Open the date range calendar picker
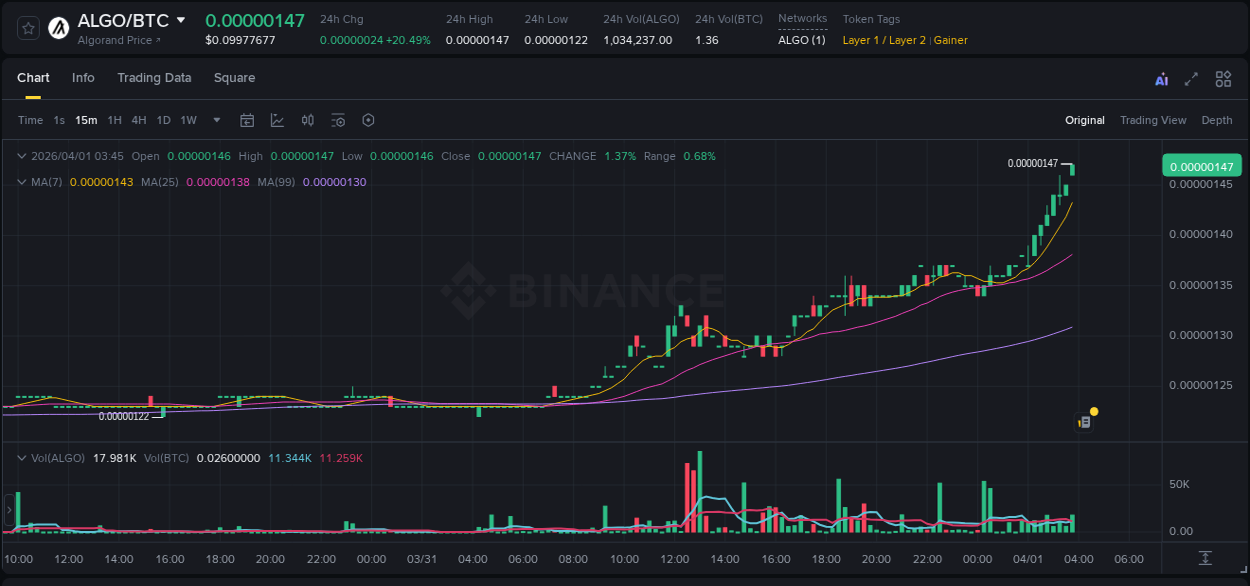 tap(247, 120)
